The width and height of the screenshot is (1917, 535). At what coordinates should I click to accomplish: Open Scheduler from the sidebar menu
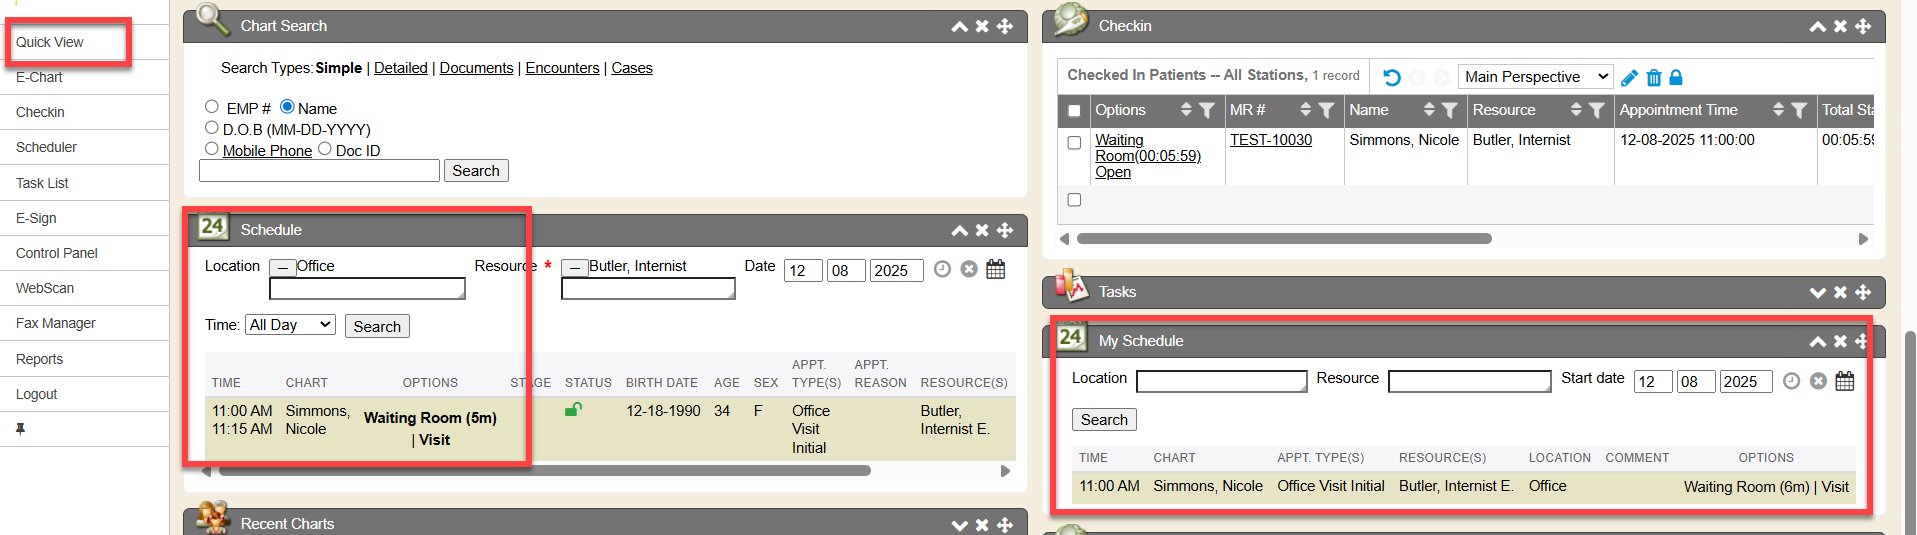click(x=46, y=147)
